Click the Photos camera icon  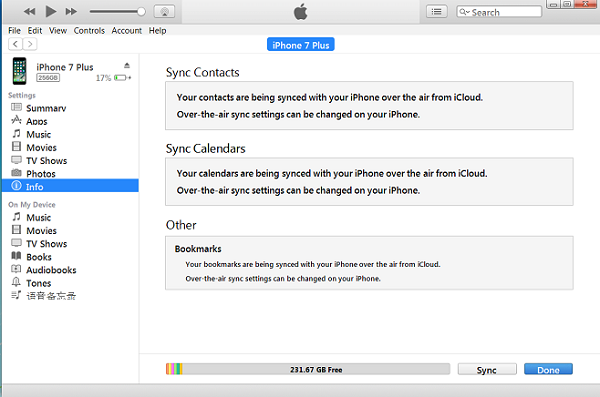click(16, 173)
